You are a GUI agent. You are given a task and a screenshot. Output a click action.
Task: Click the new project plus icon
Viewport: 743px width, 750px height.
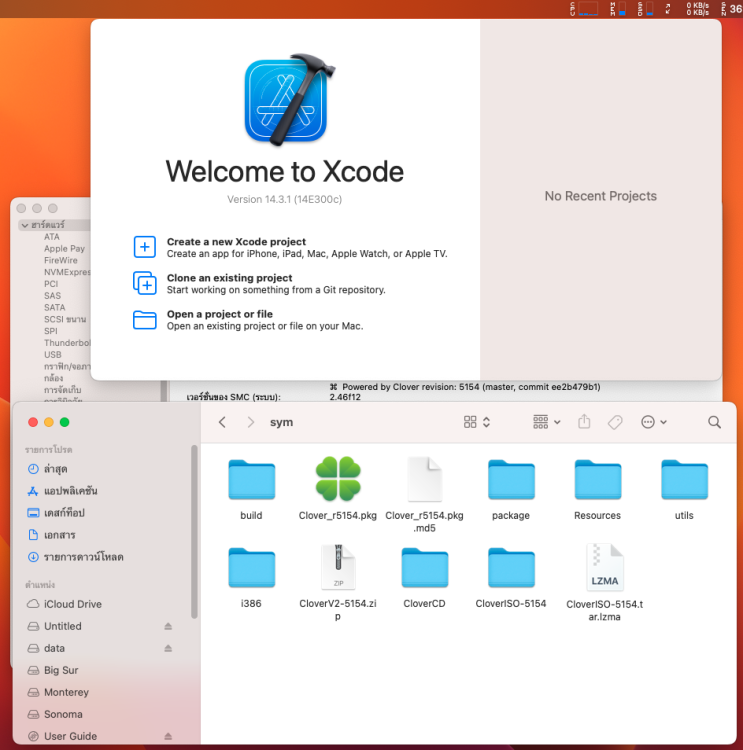pyautogui.click(x=144, y=247)
